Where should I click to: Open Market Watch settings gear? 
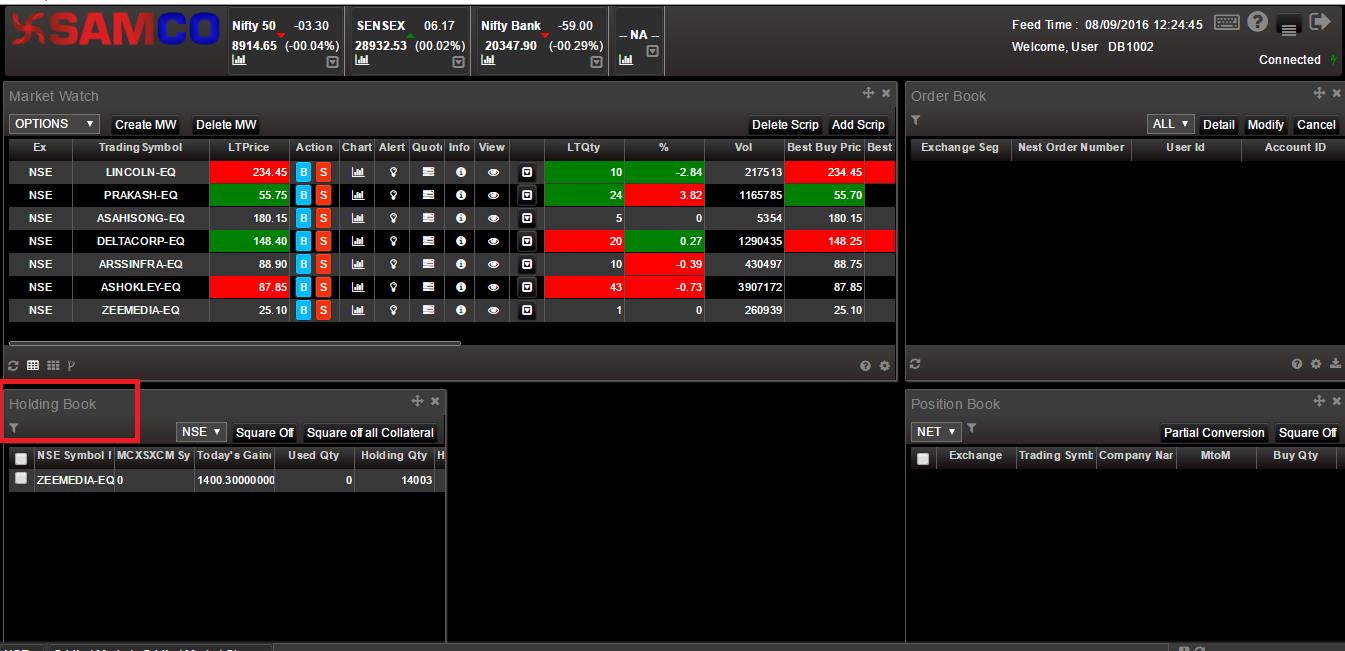(x=884, y=366)
